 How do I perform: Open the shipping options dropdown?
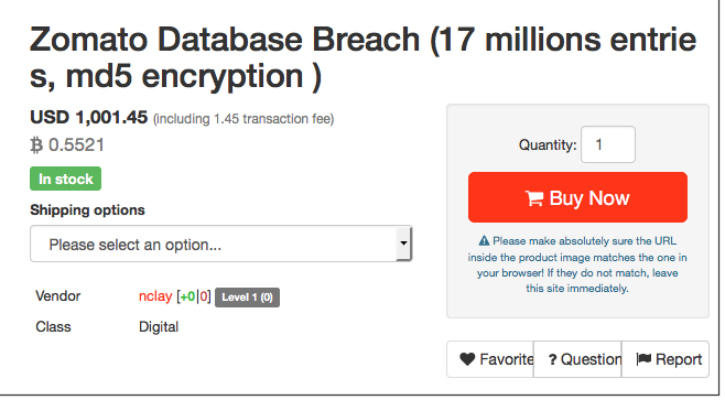[x=221, y=244]
